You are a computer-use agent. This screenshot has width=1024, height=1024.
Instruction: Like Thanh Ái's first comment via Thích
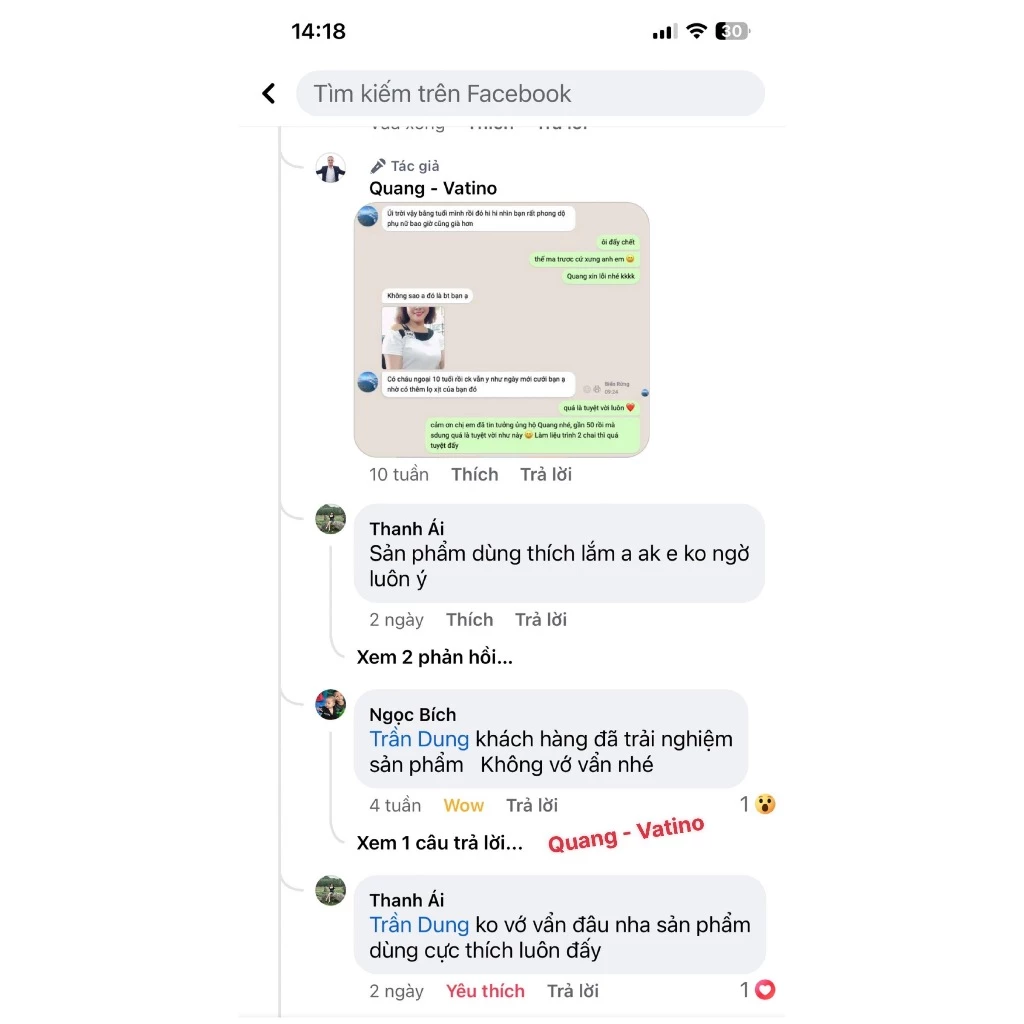(469, 619)
